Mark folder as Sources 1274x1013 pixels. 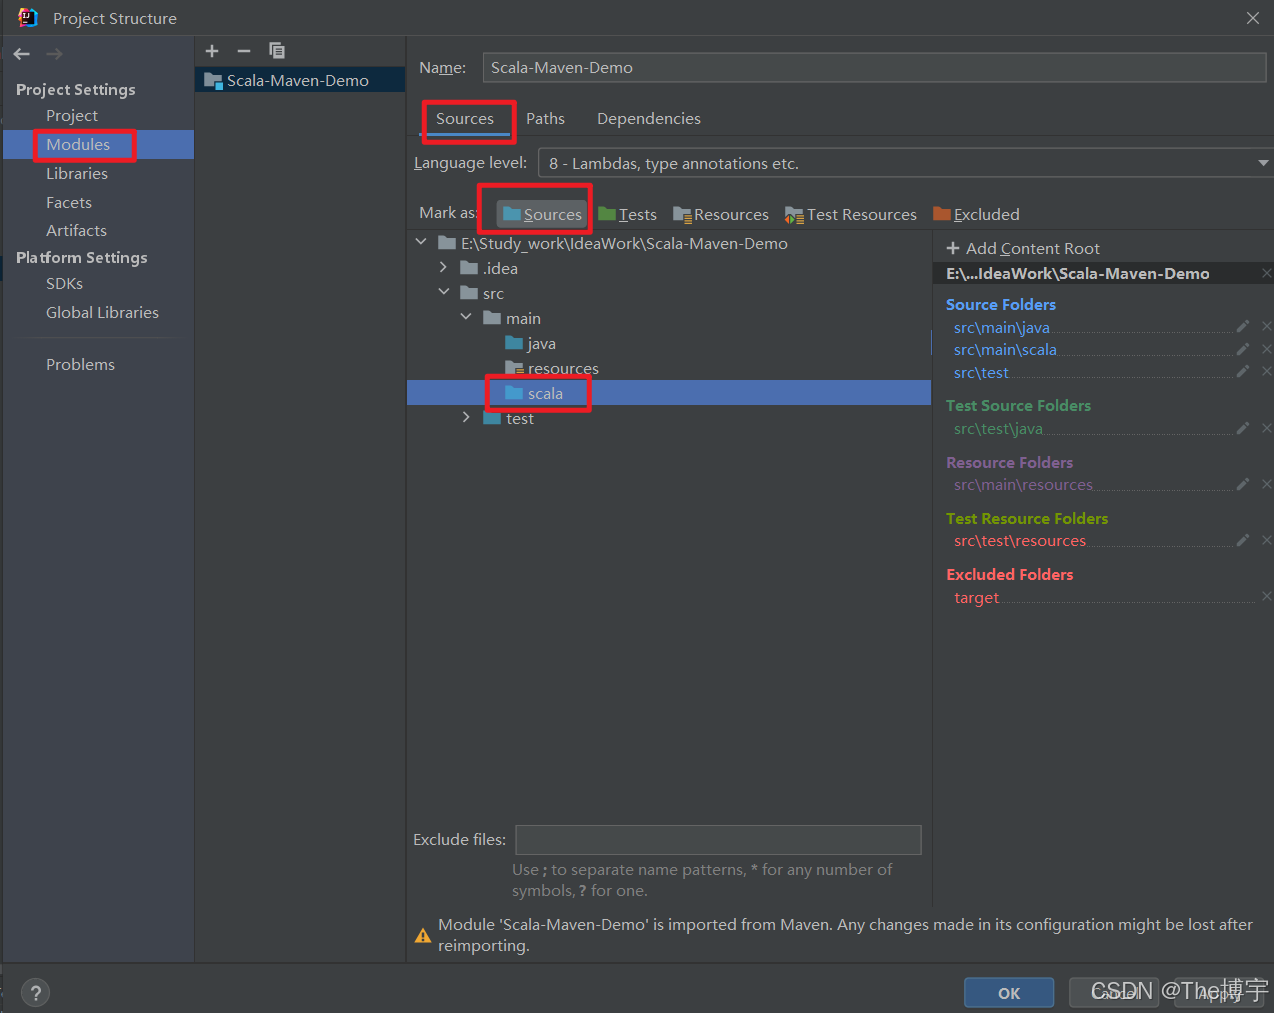pyautogui.click(x=542, y=214)
